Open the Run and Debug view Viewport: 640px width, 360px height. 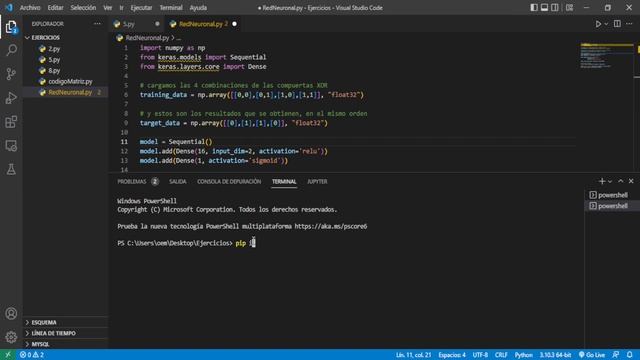11,98
